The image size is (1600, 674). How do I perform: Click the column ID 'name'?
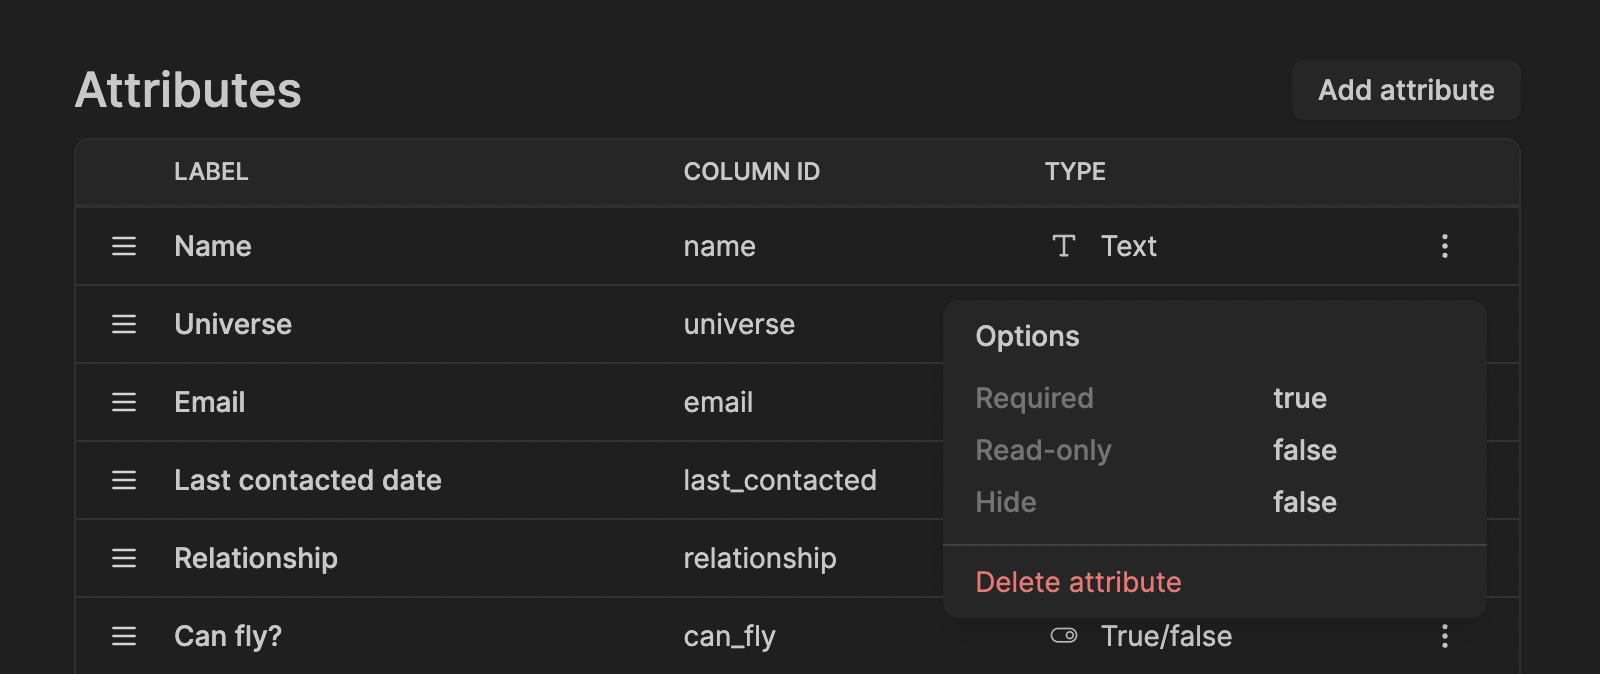(x=720, y=246)
